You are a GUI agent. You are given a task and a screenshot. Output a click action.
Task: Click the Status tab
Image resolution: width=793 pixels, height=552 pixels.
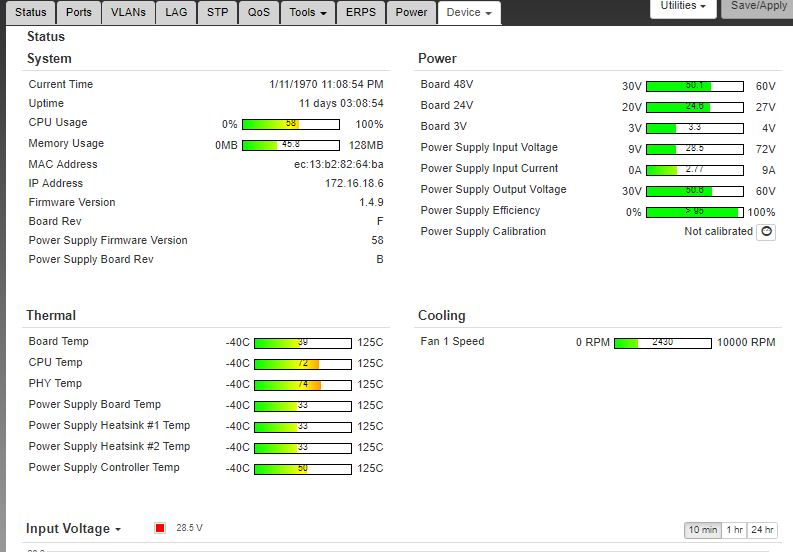(31, 13)
